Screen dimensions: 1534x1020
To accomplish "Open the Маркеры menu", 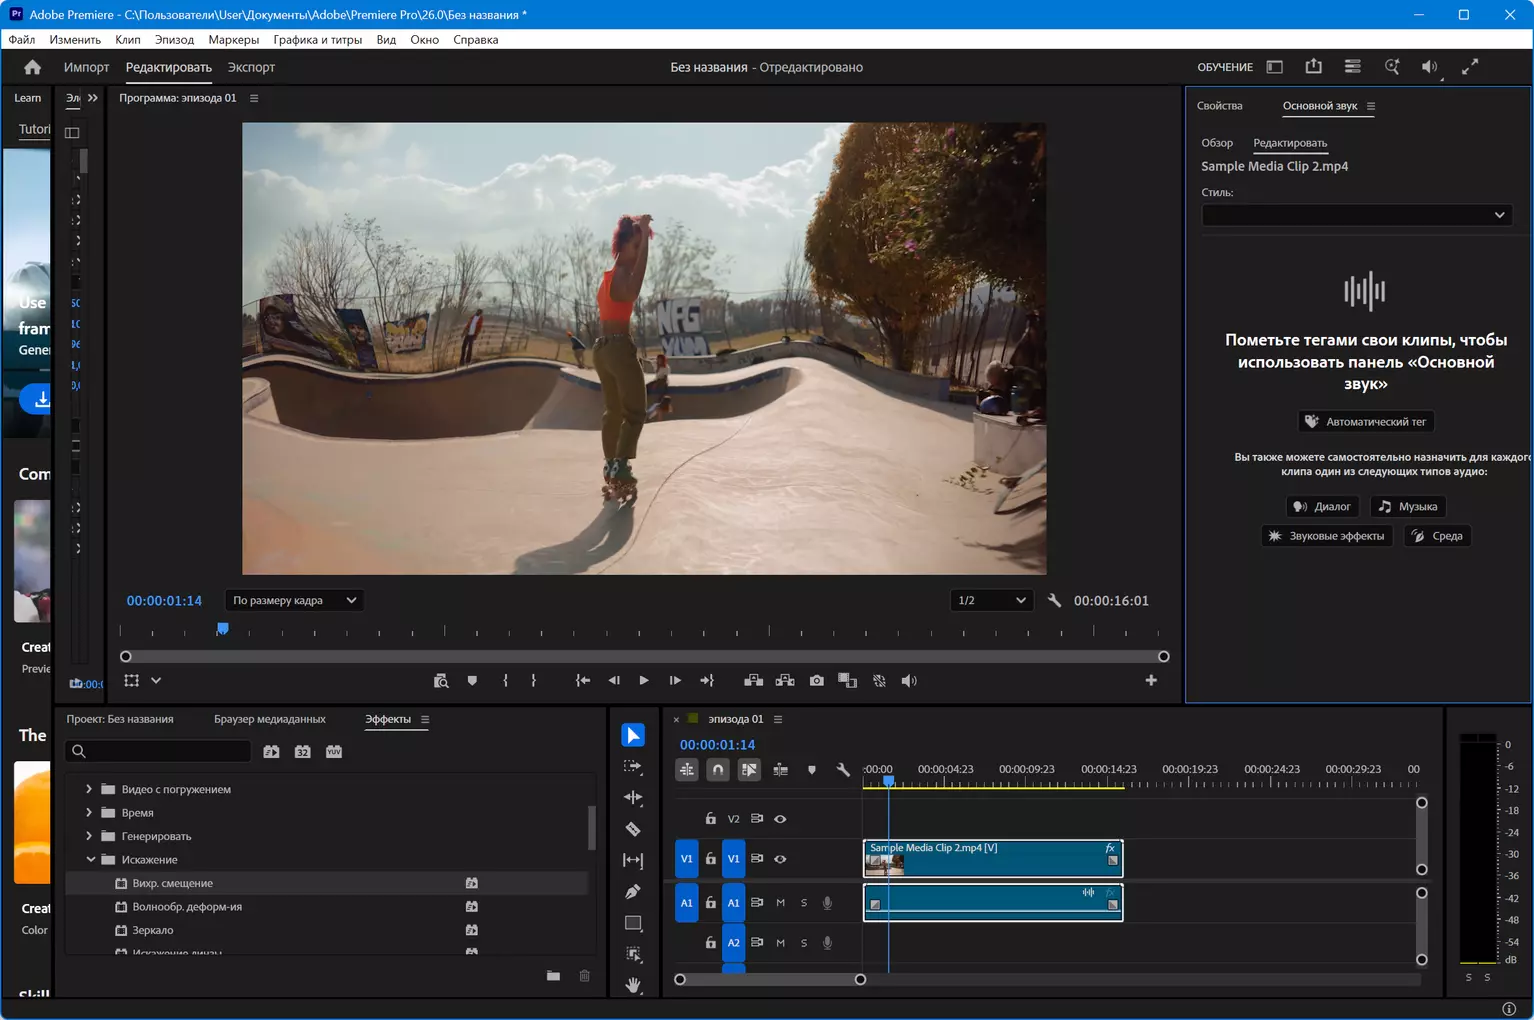I will [x=233, y=40].
